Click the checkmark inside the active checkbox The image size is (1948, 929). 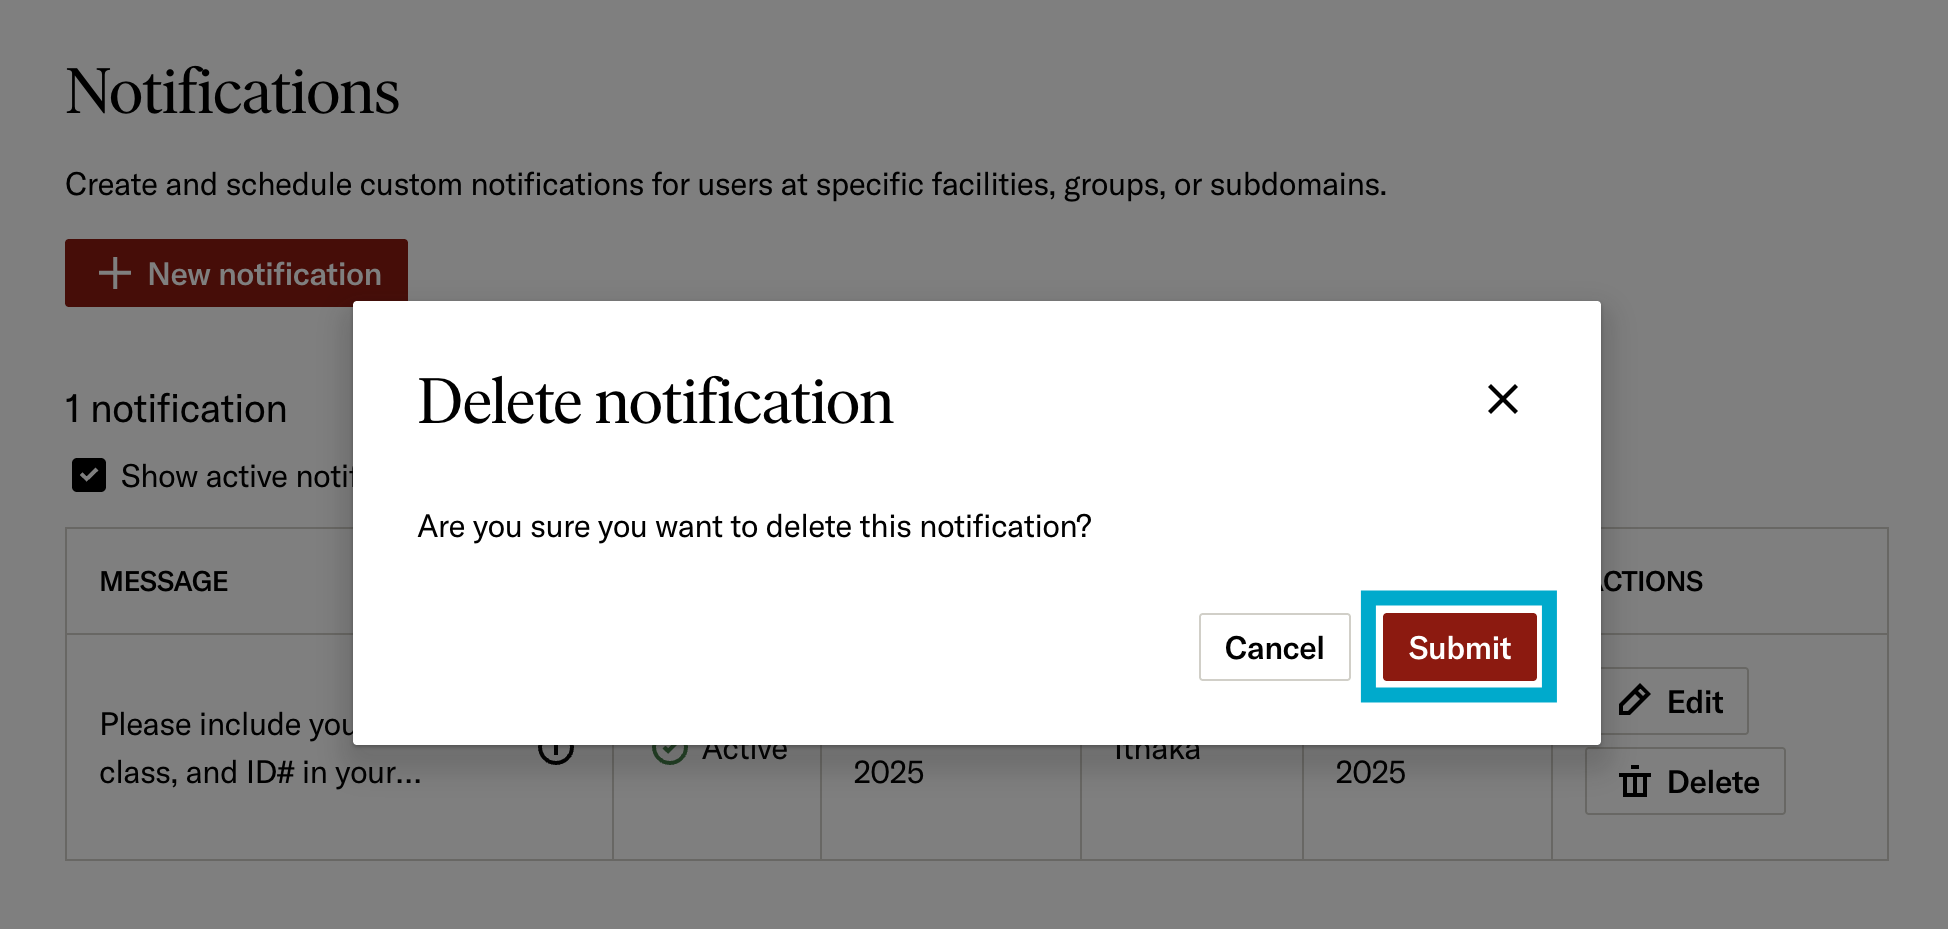(x=89, y=475)
